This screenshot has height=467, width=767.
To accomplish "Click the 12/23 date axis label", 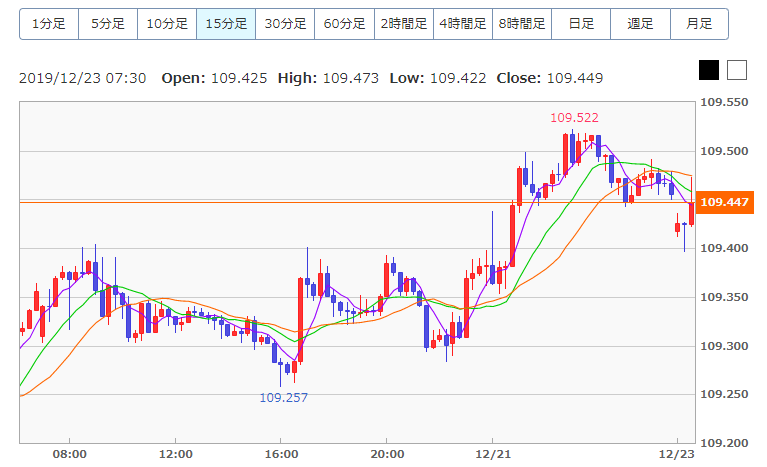I will [x=677, y=454].
